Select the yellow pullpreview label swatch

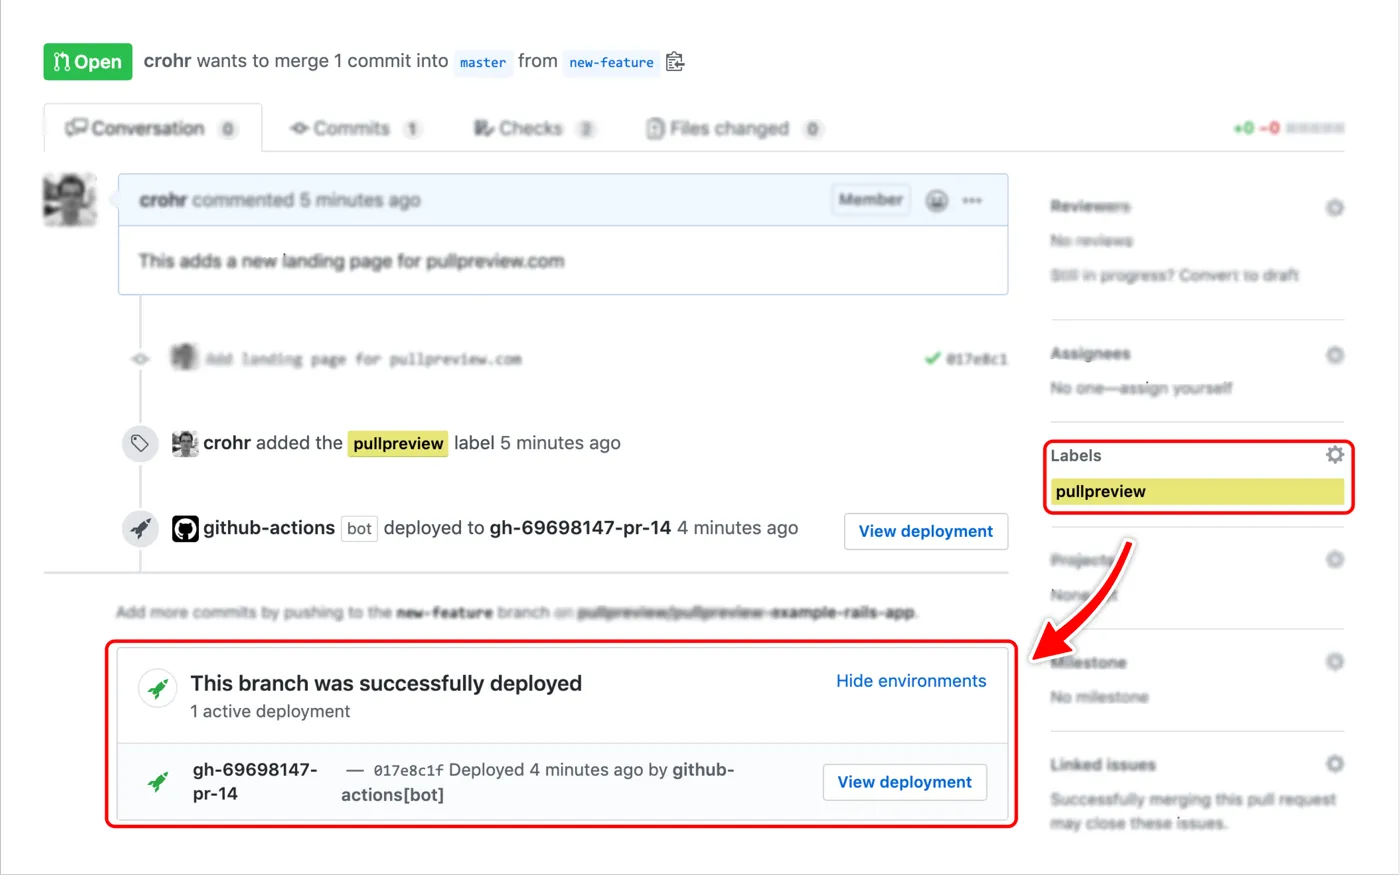[1197, 491]
